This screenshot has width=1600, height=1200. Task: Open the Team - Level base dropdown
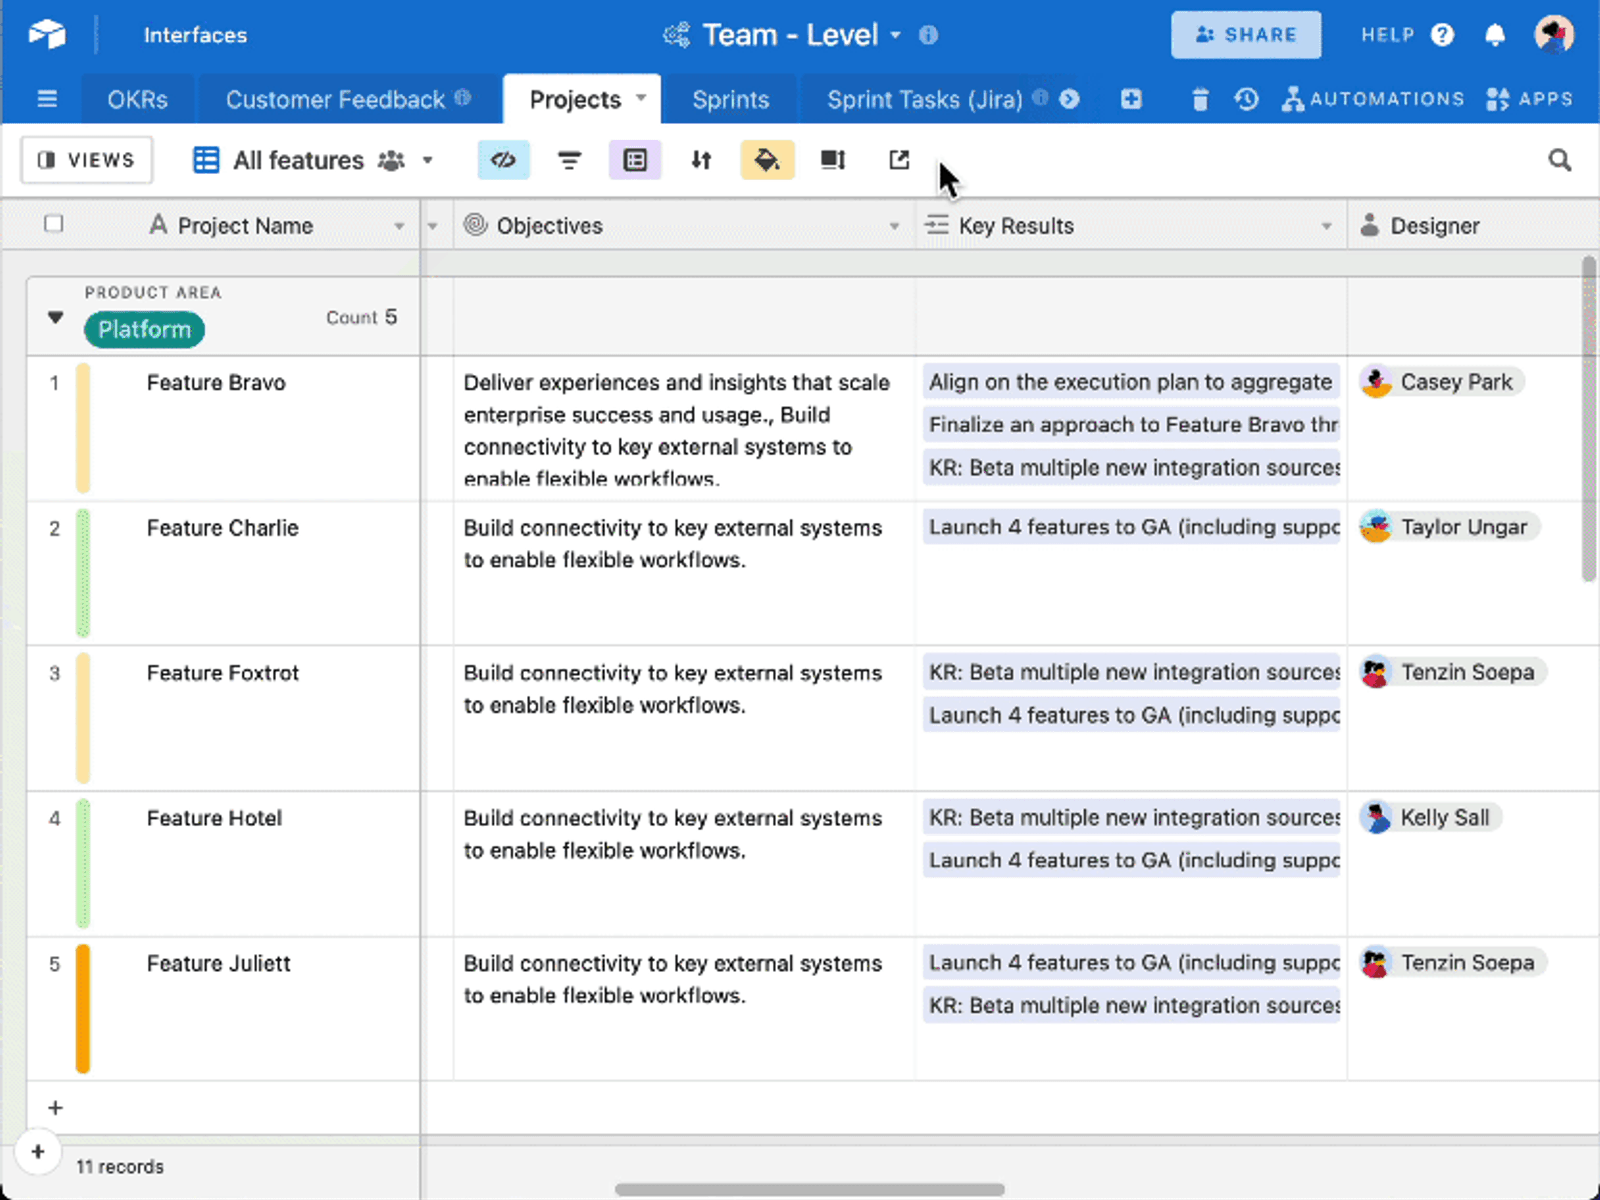[x=896, y=35]
